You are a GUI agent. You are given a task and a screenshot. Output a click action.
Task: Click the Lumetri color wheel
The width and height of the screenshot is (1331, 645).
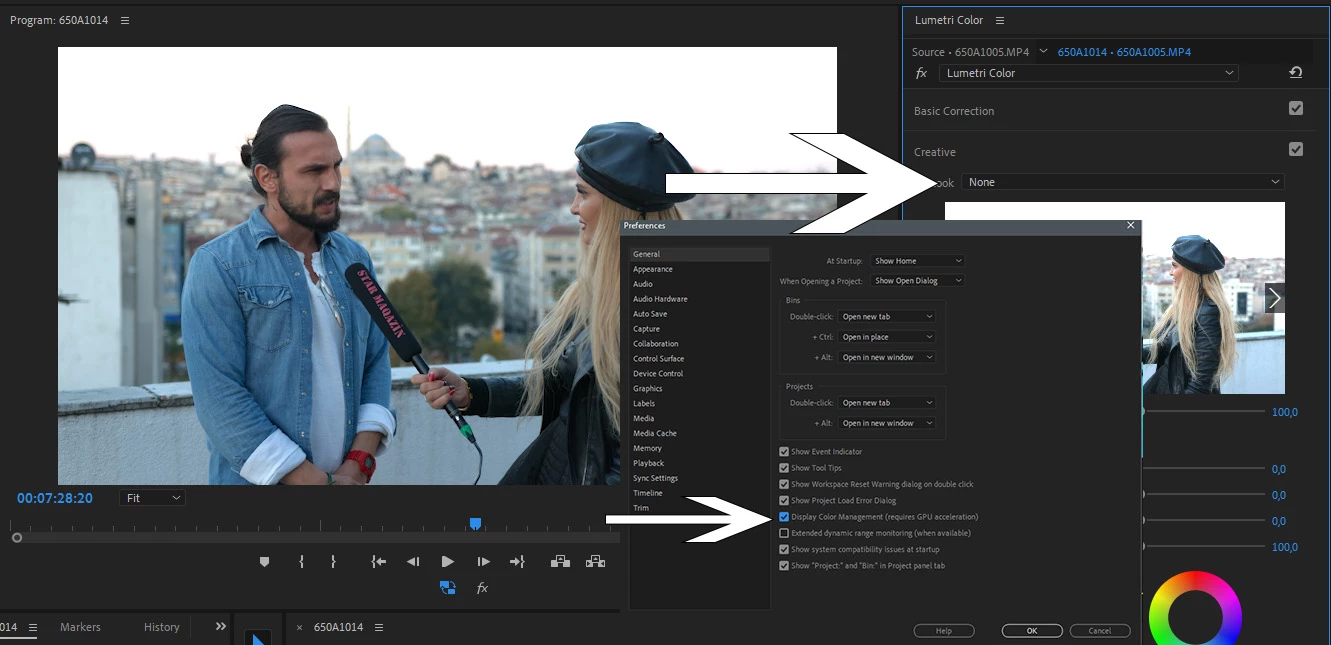1195,610
